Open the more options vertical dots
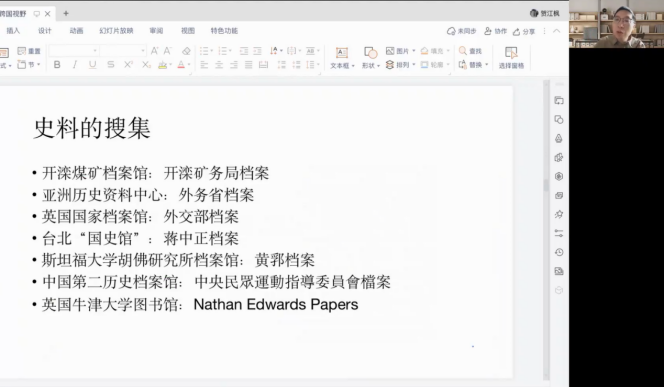Viewport: 665px width, 388px height. [x=544, y=31]
